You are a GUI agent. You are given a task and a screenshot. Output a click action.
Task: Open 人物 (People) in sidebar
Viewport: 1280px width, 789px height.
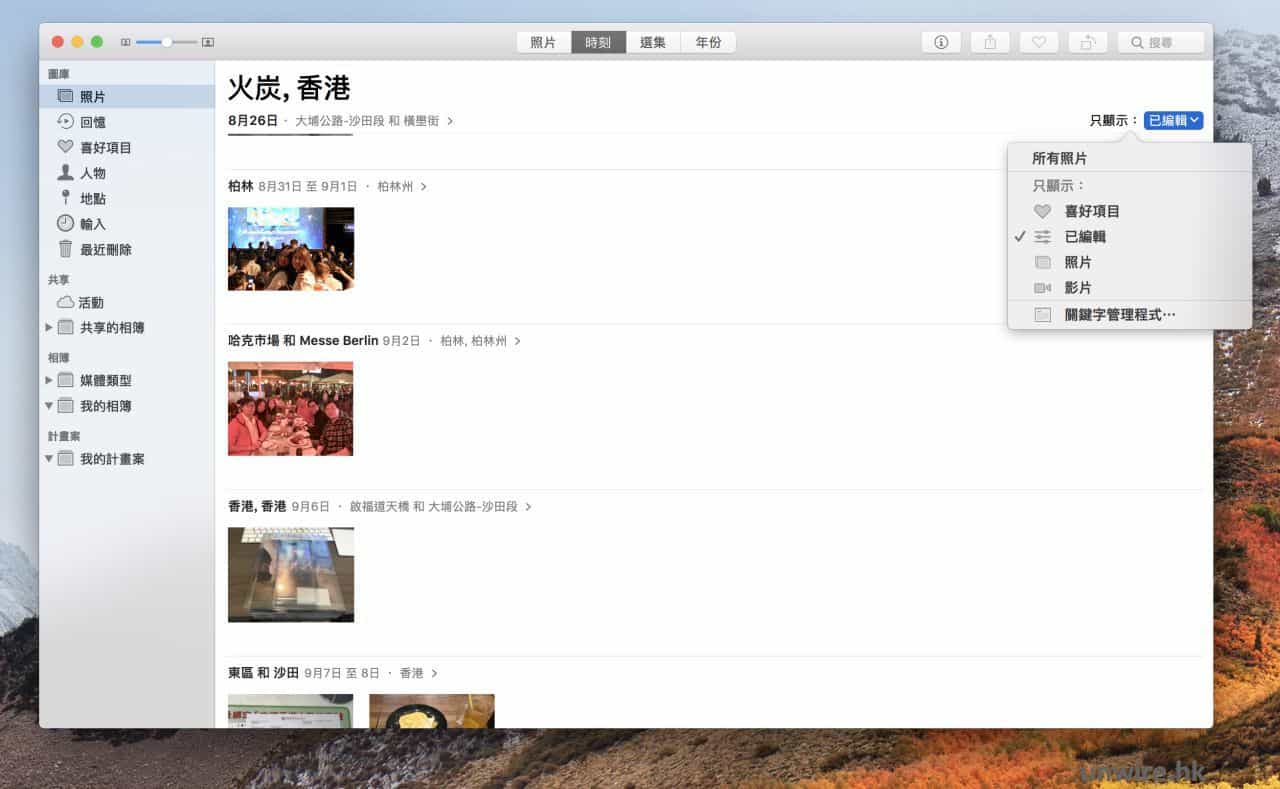tap(92, 173)
